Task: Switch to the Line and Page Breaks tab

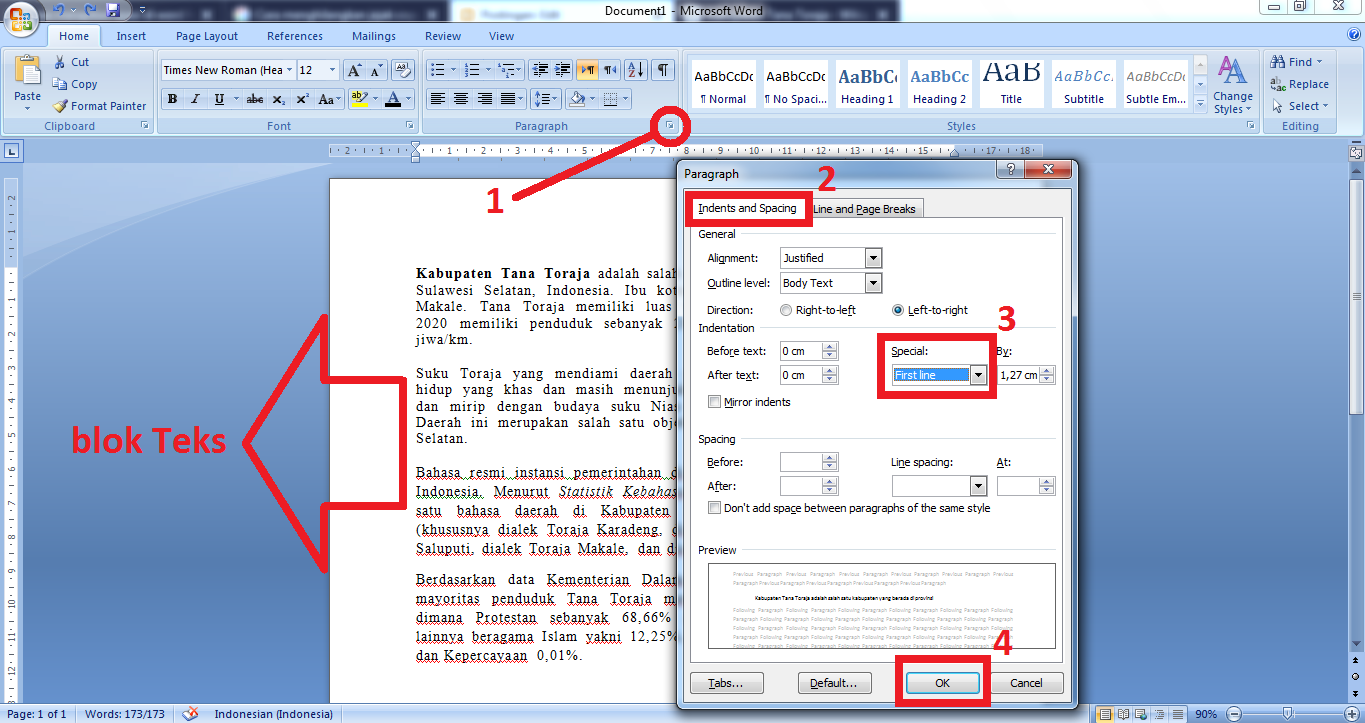Action: pos(866,208)
